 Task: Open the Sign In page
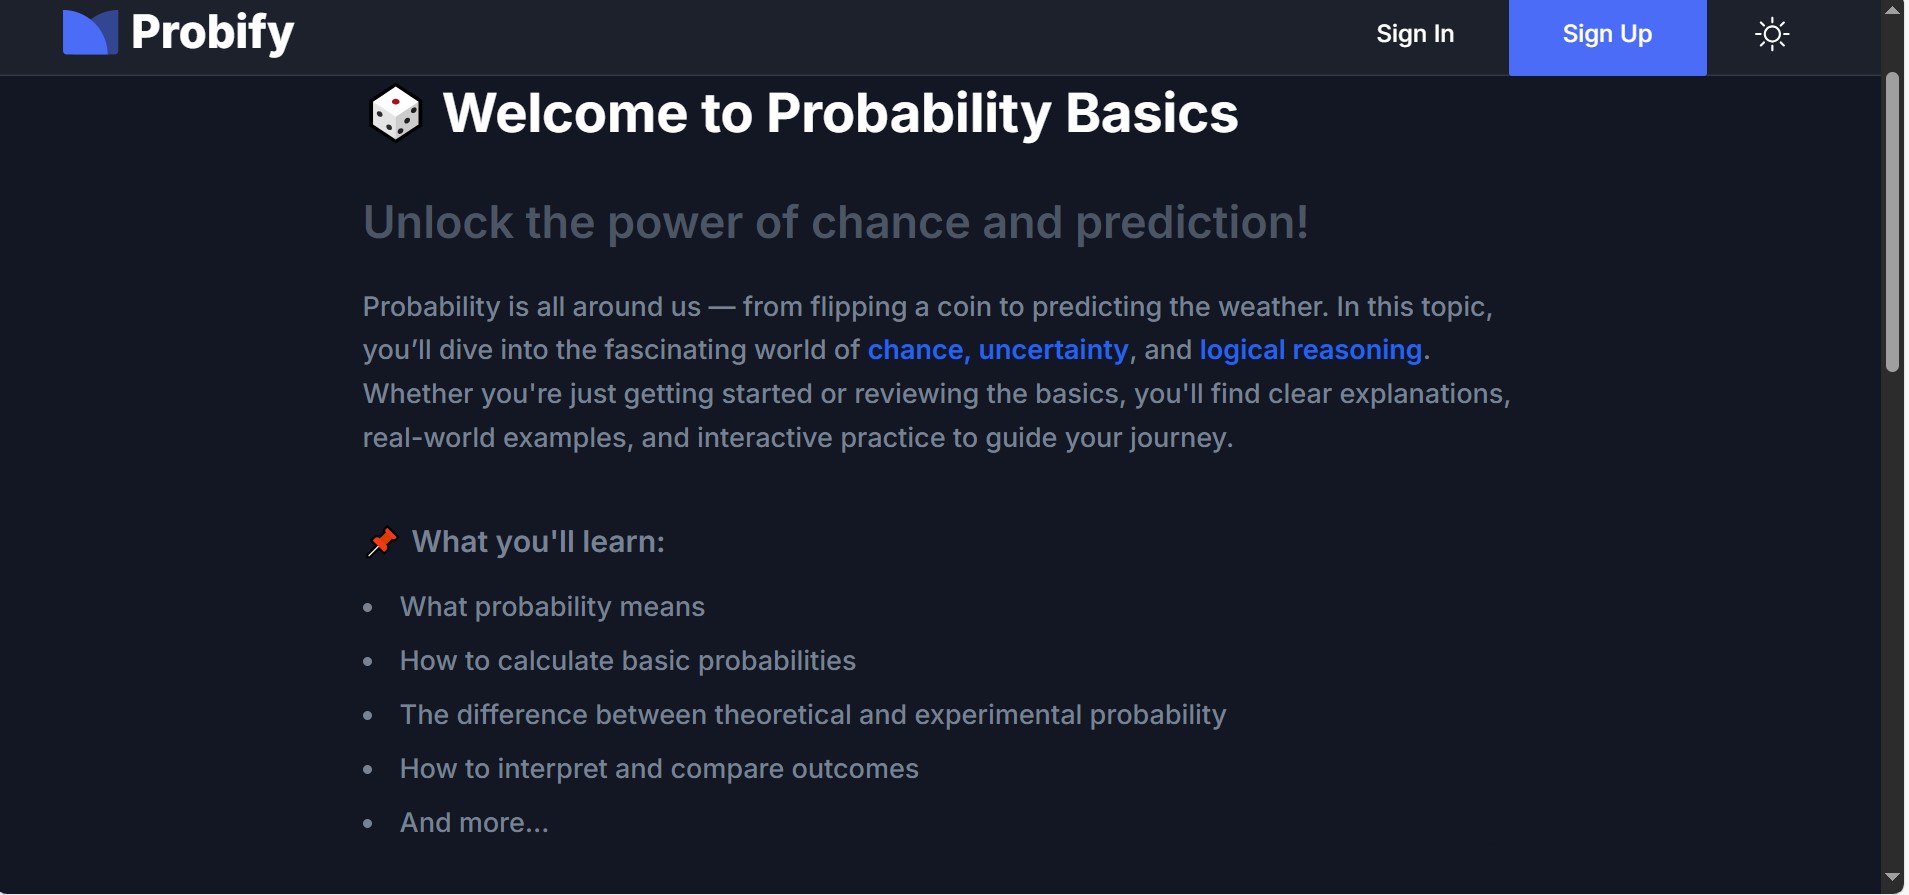1415,34
